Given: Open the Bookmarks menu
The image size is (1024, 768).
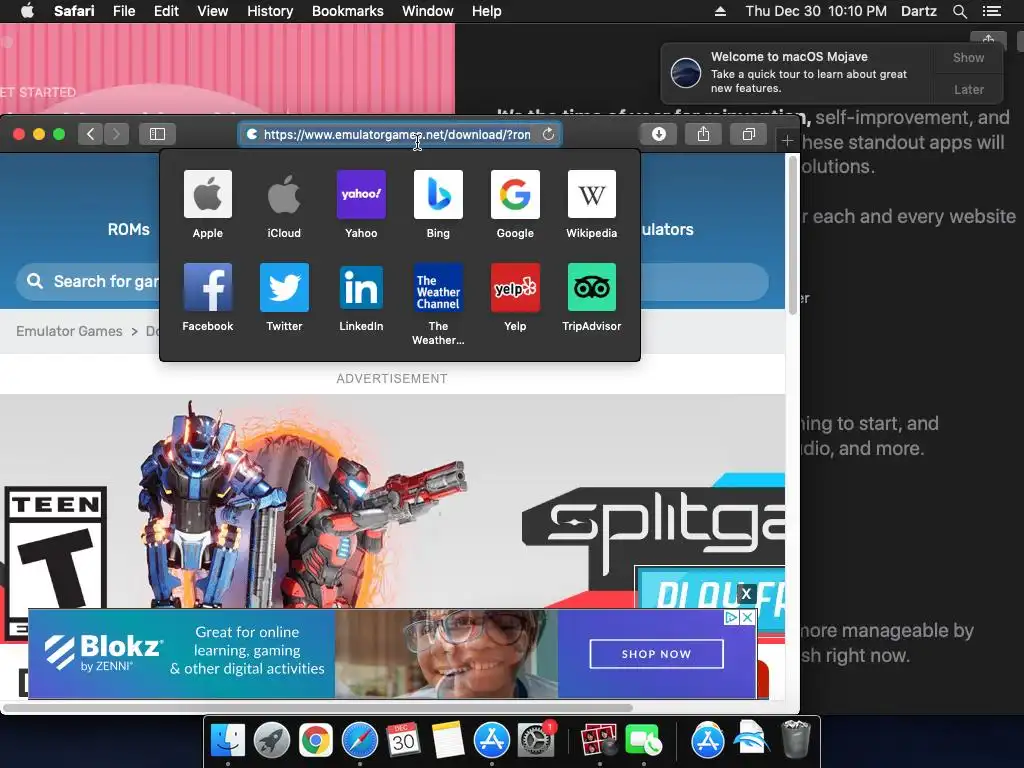Looking at the screenshot, I should point(347,11).
